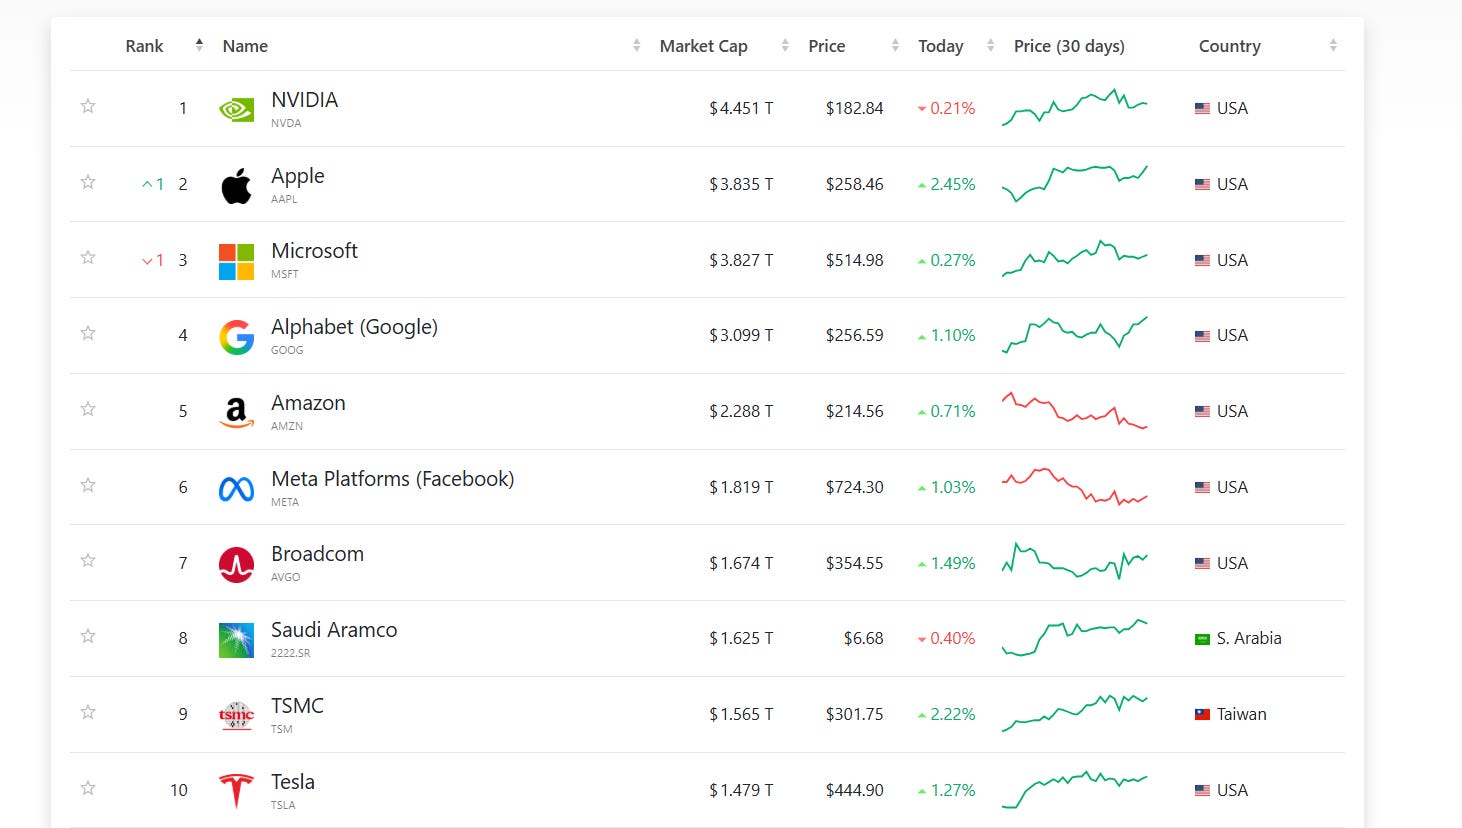
Task: Mark Saudi Aramco as favorite
Action: (x=88, y=636)
